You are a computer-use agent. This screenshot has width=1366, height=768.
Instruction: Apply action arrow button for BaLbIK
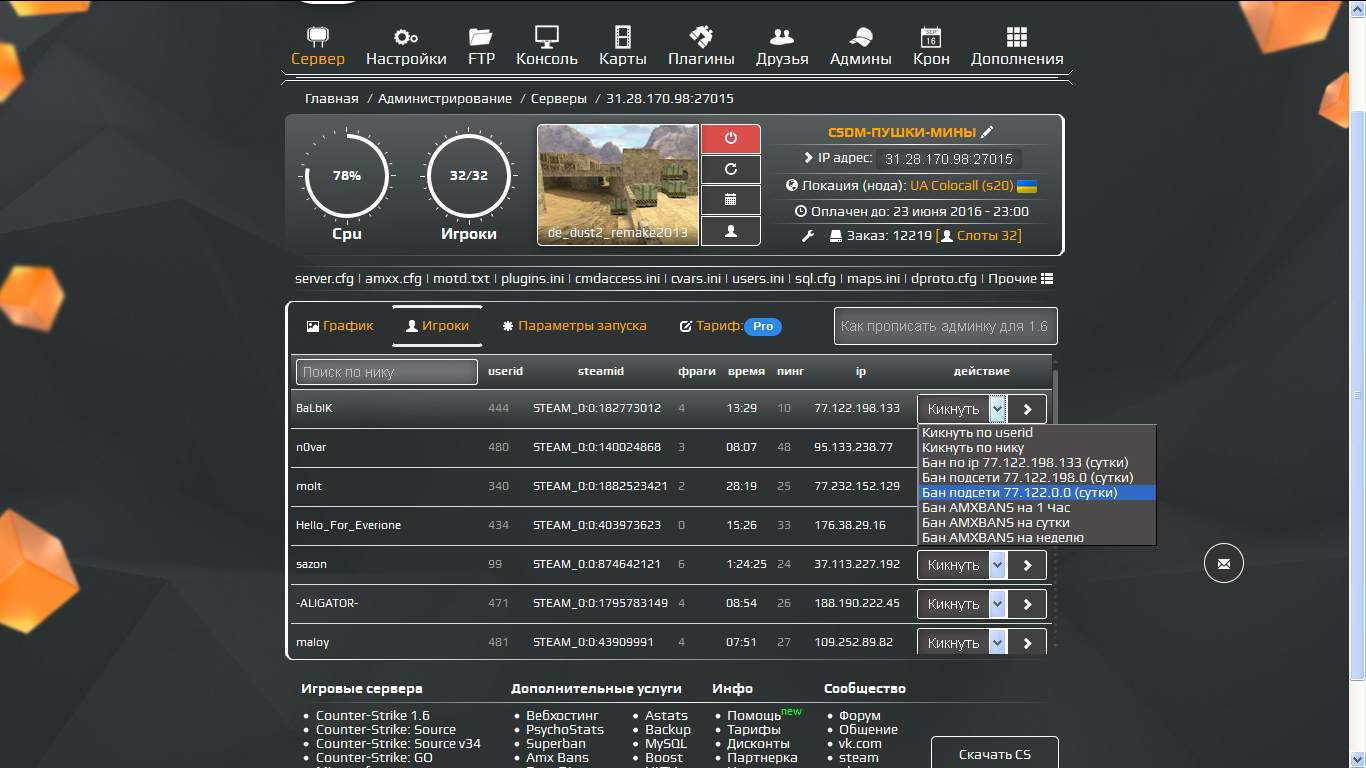pos(1027,409)
